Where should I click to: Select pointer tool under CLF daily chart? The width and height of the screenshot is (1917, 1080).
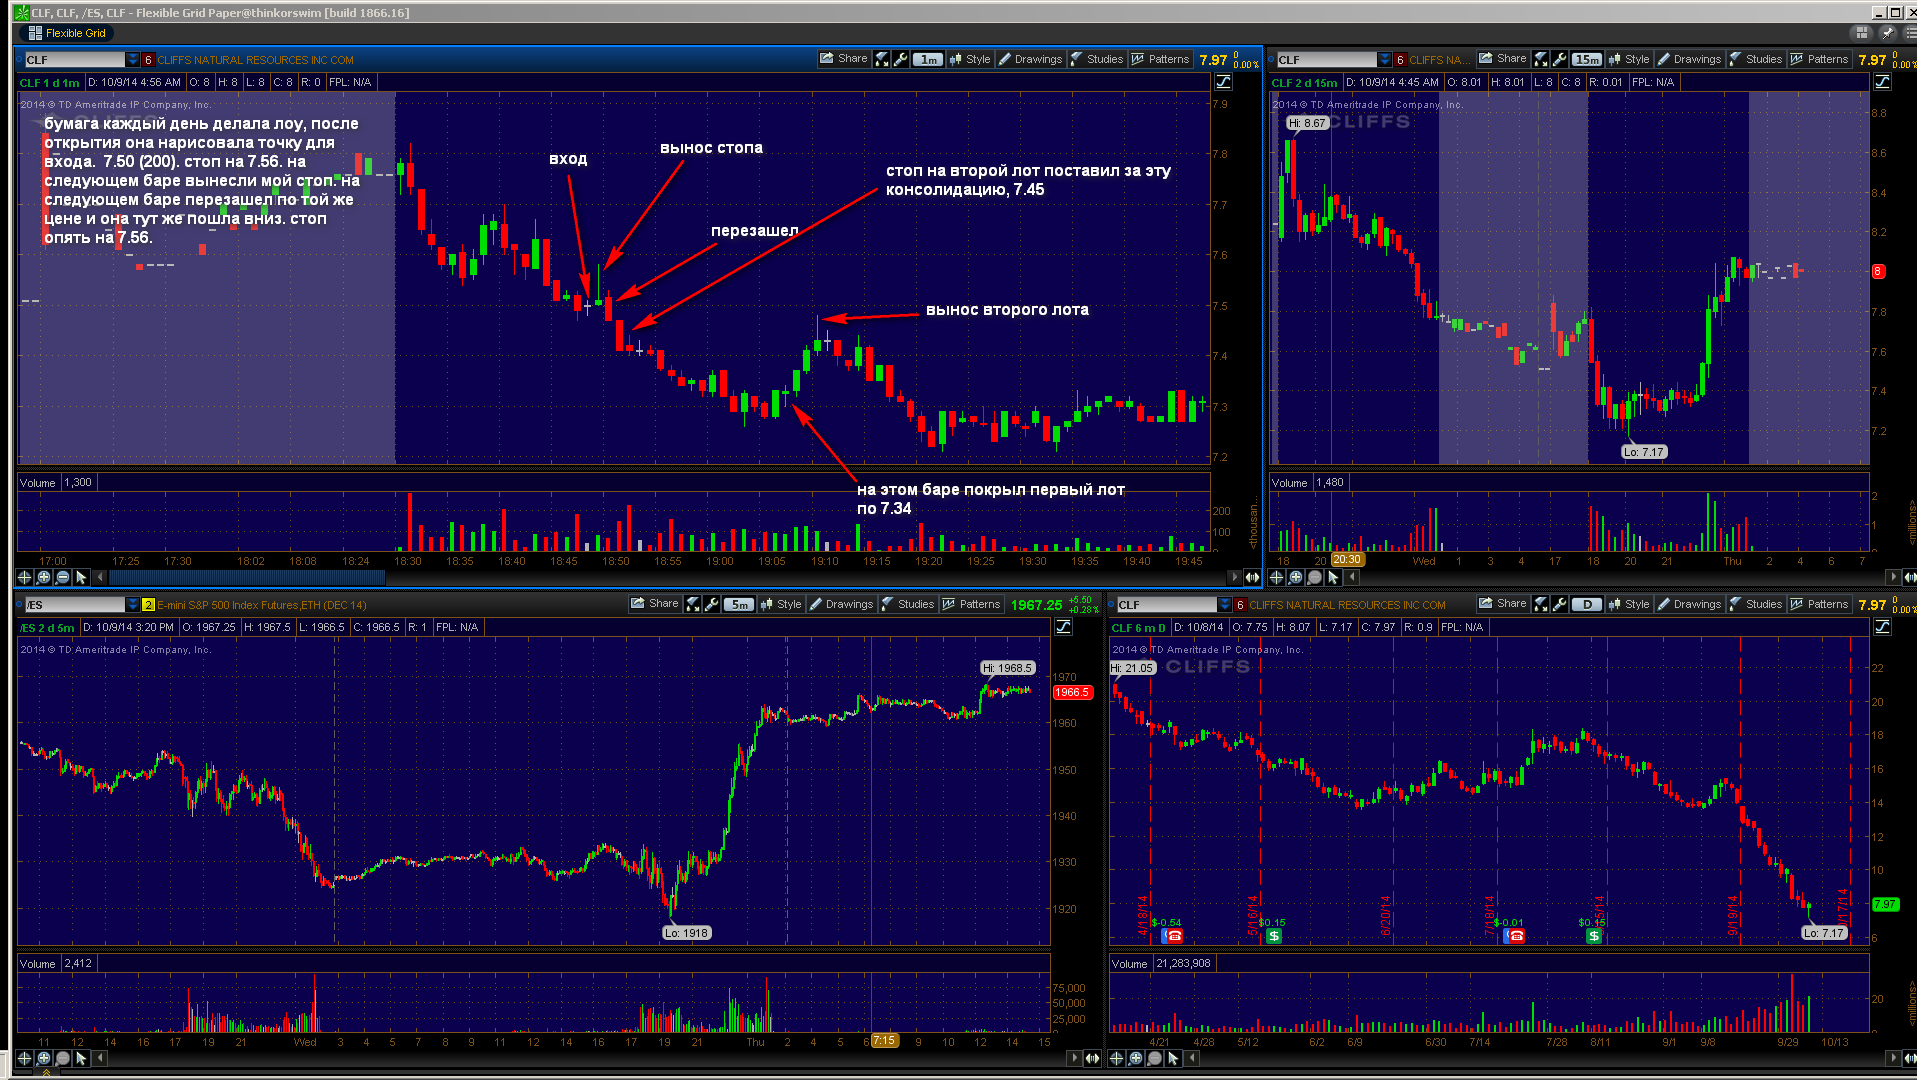[x=1174, y=1058]
